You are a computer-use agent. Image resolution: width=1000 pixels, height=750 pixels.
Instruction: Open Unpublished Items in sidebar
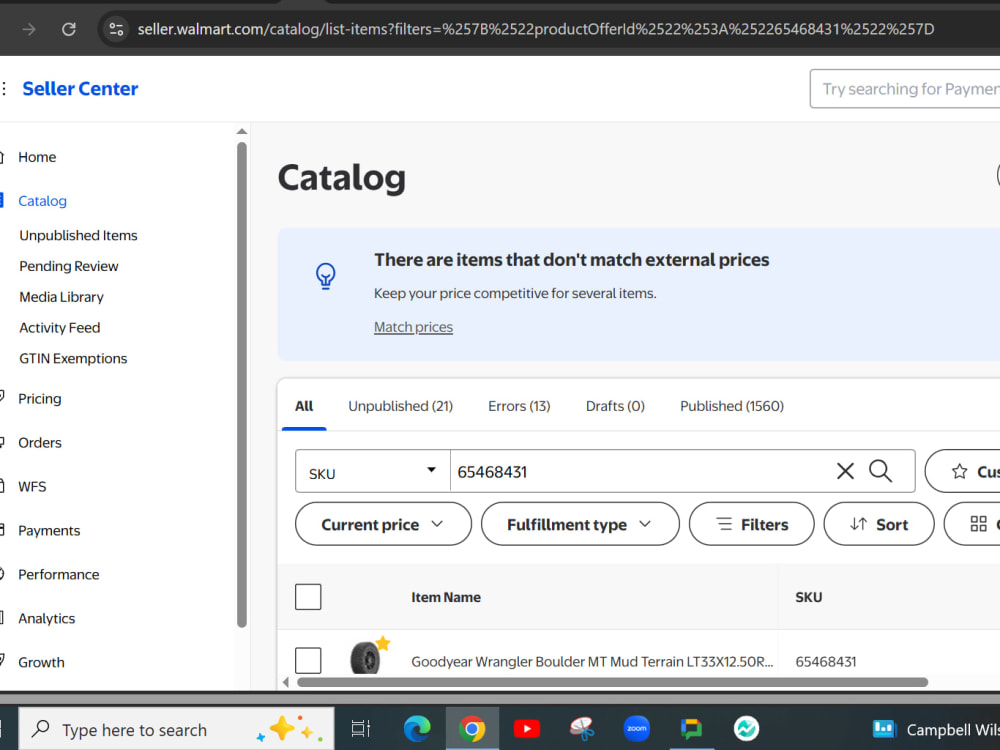coord(78,235)
